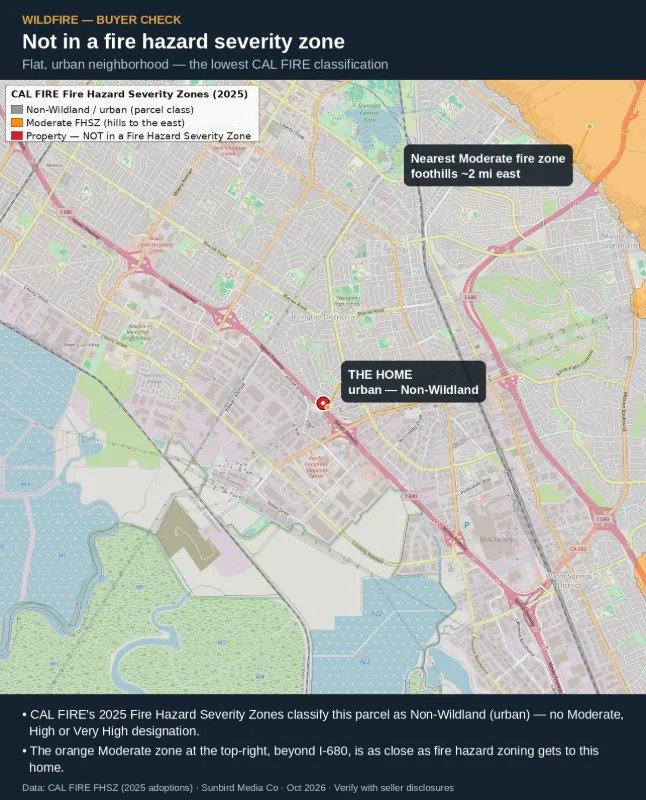646x800 pixels.
Task: Click bullet about CAL FIRE's 2025 parcel classification
Action: [323, 722]
